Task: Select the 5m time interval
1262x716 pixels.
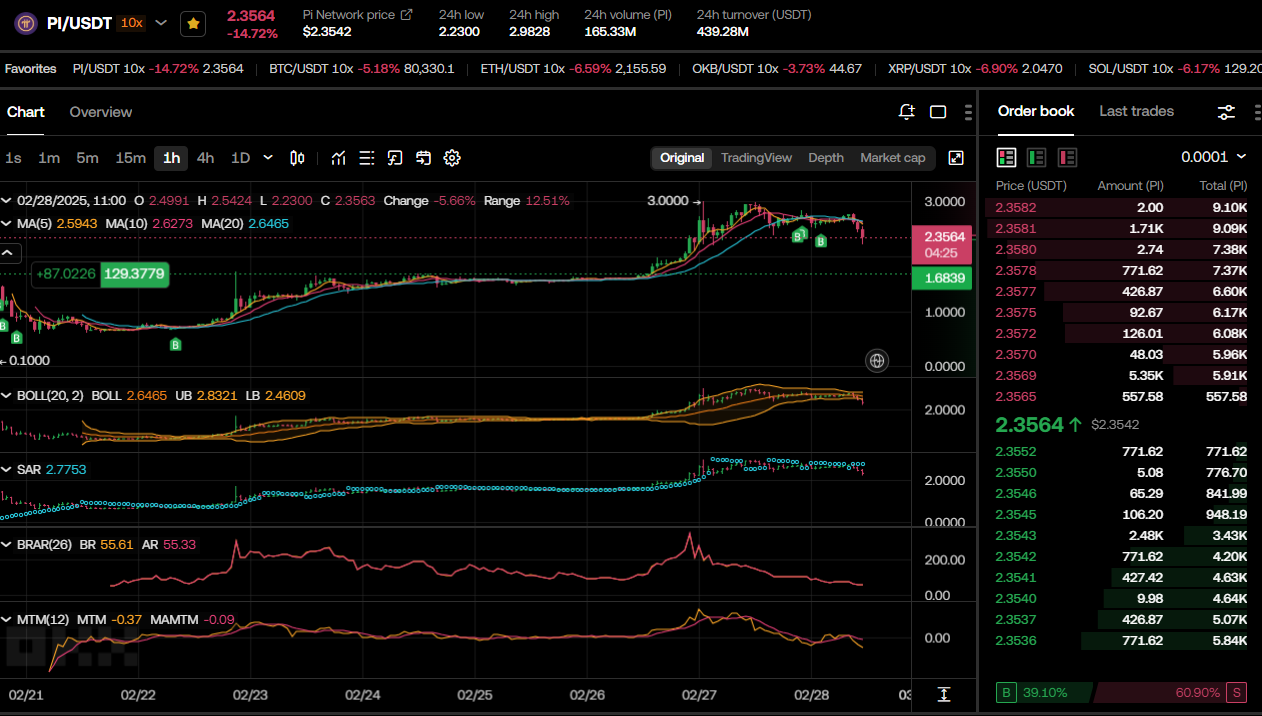Action: [x=87, y=158]
